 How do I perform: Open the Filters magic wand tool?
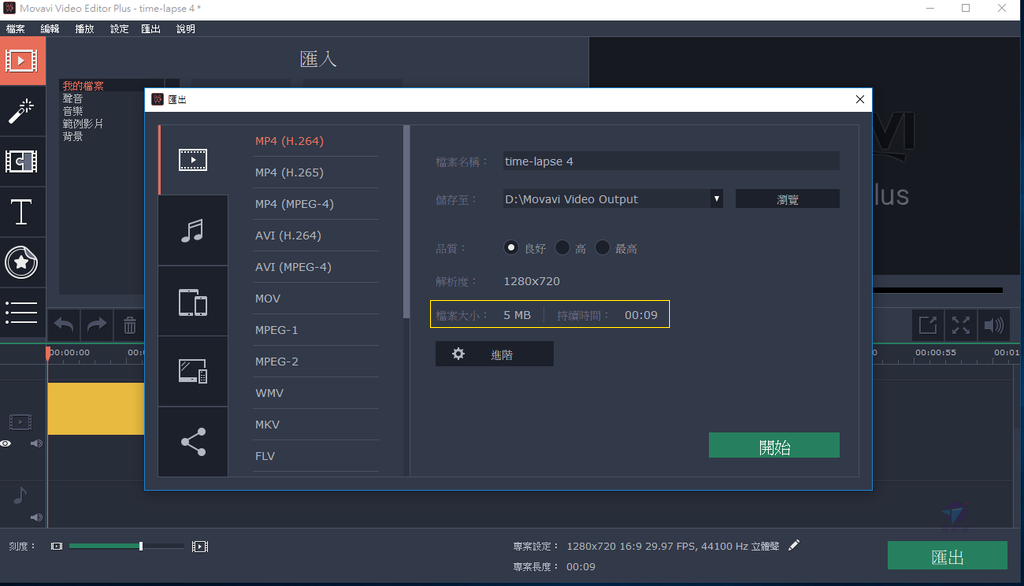(22, 111)
